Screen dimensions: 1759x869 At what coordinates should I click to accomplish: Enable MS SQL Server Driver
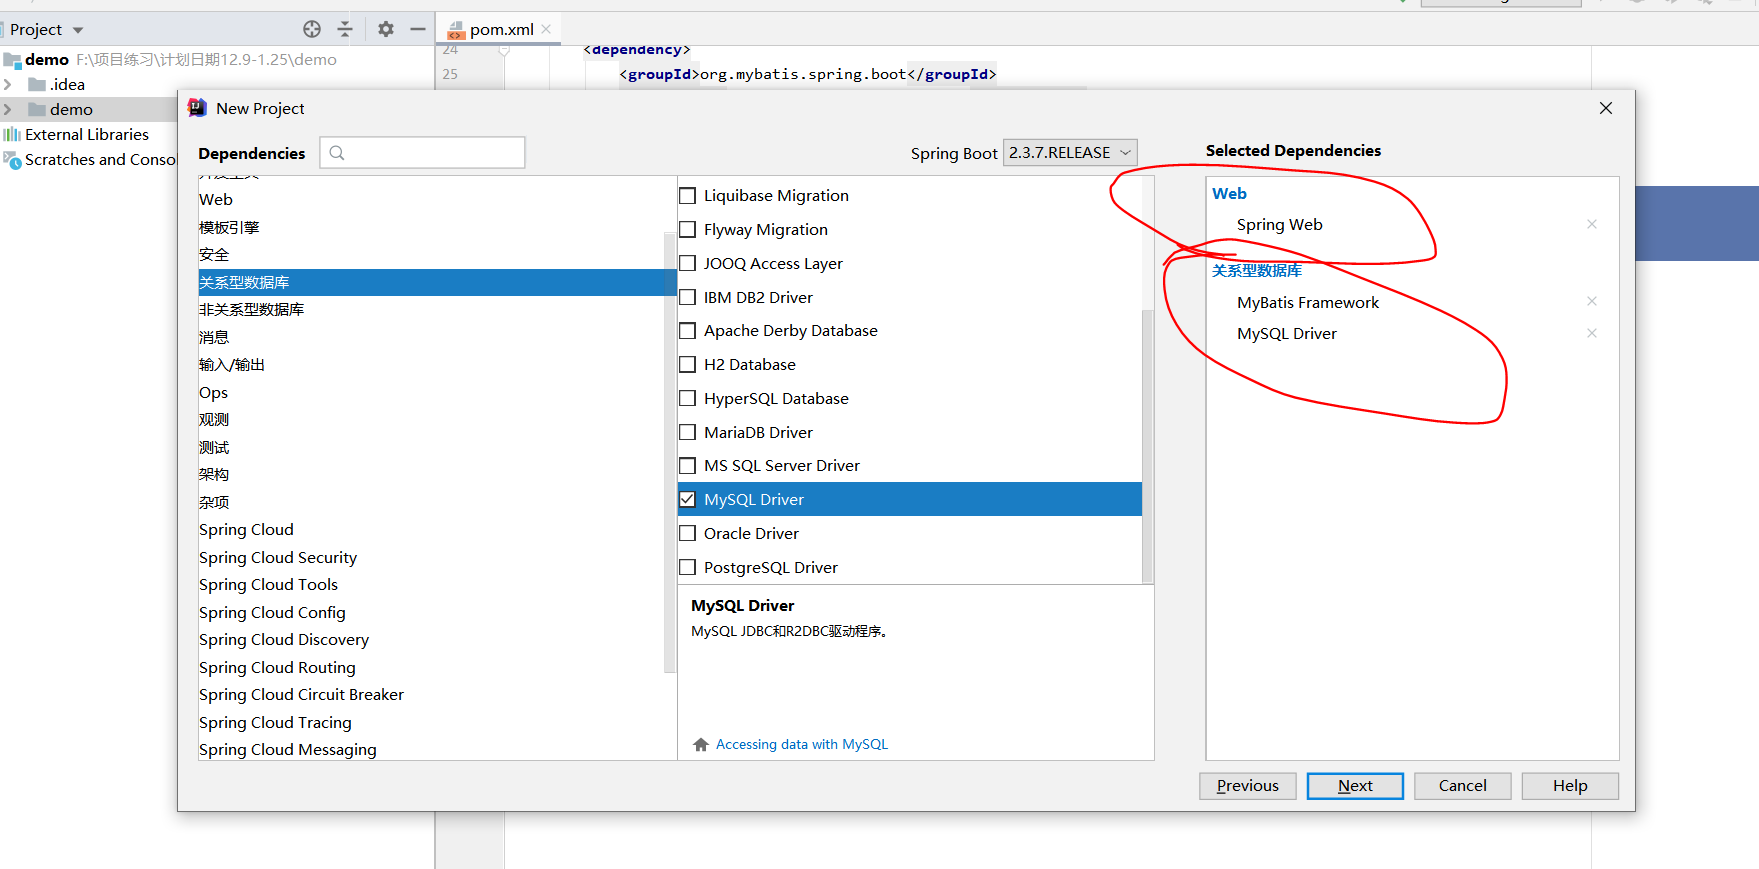coord(688,466)
